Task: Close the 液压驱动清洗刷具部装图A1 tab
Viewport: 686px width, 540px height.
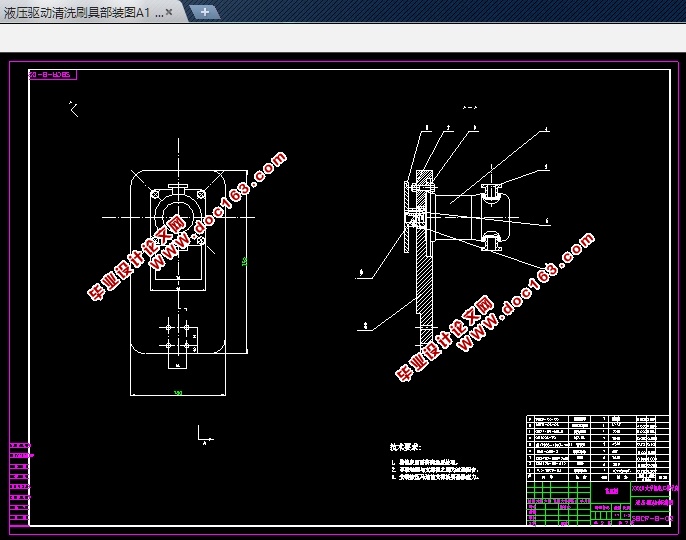Action: pos(169,12)
